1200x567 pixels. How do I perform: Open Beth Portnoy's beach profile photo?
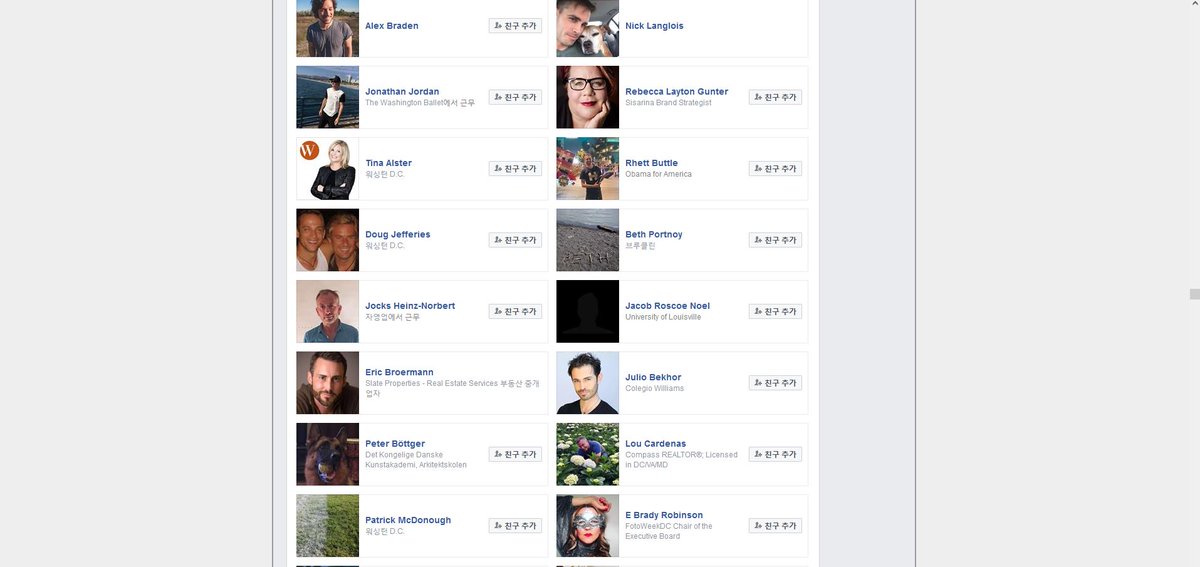[x=588, y=240]
